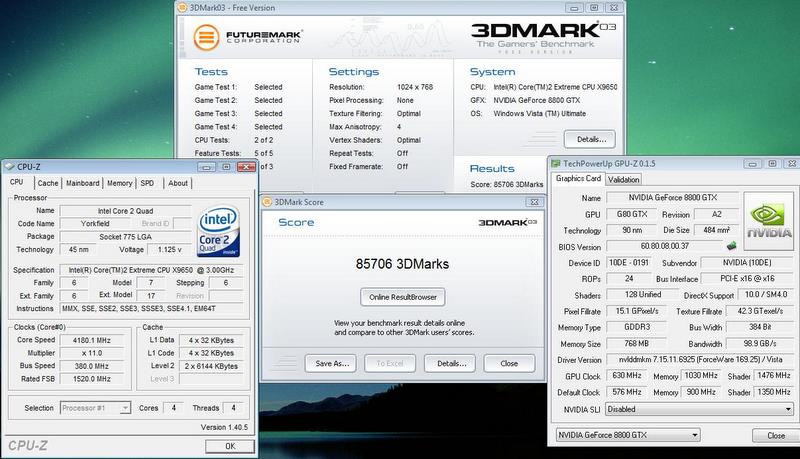The image size is (800, 459).
Task: Click the Shaders 128 Unified value
Action: (642, 295)
